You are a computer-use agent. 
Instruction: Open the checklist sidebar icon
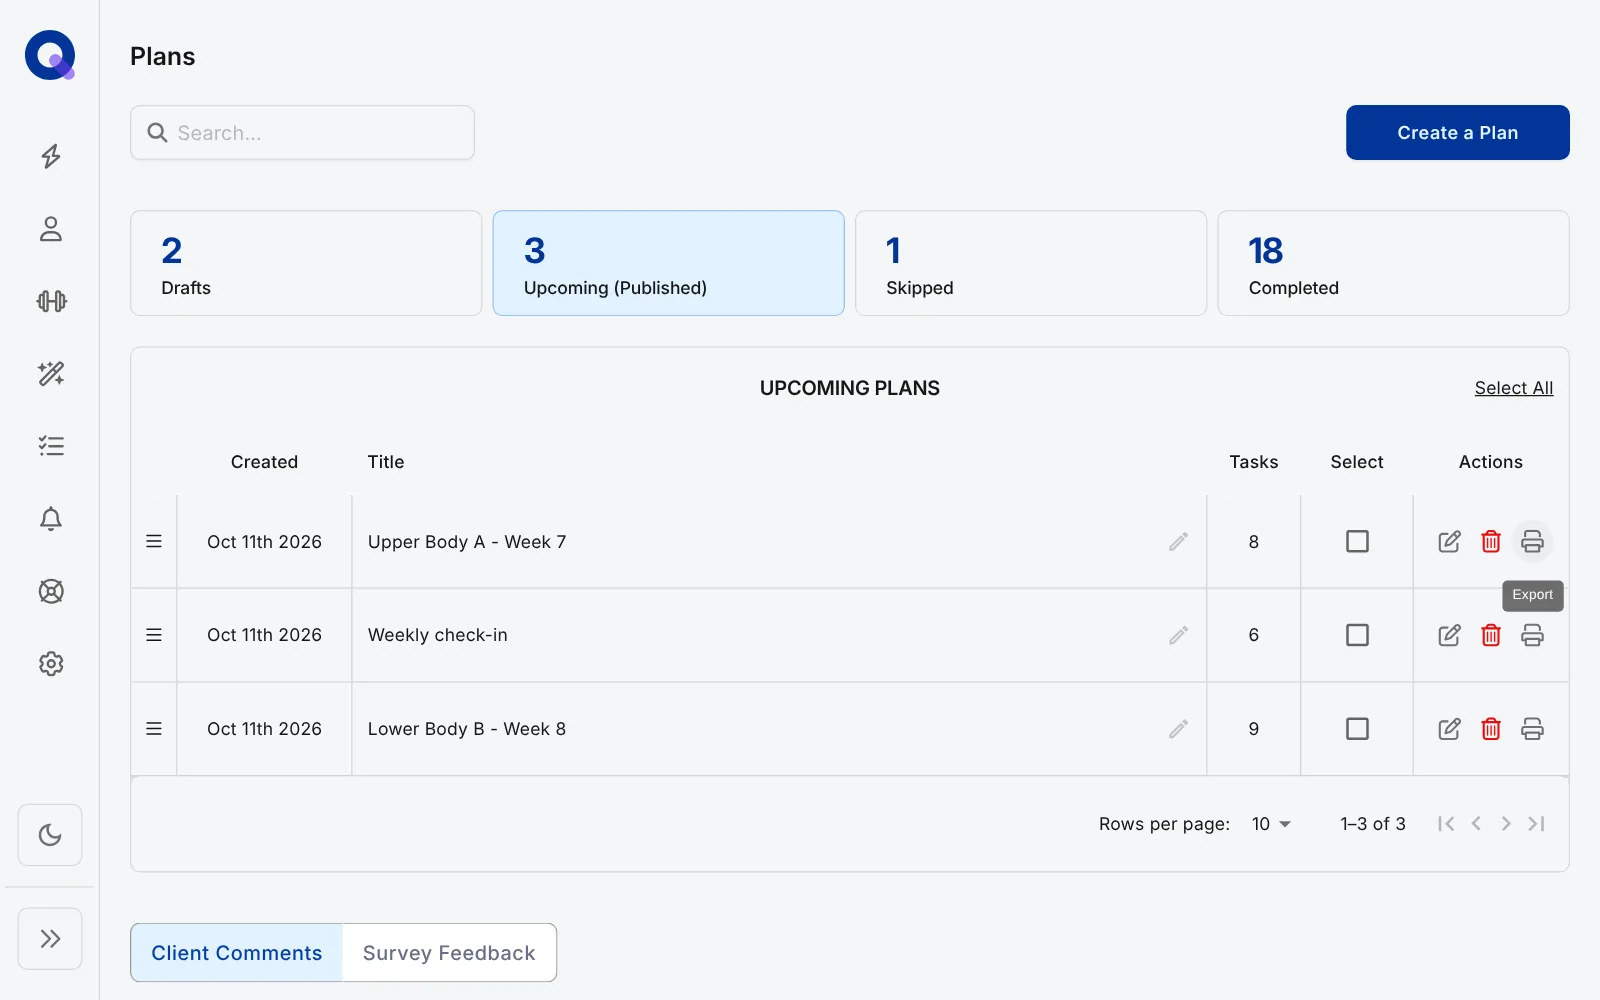51,446
